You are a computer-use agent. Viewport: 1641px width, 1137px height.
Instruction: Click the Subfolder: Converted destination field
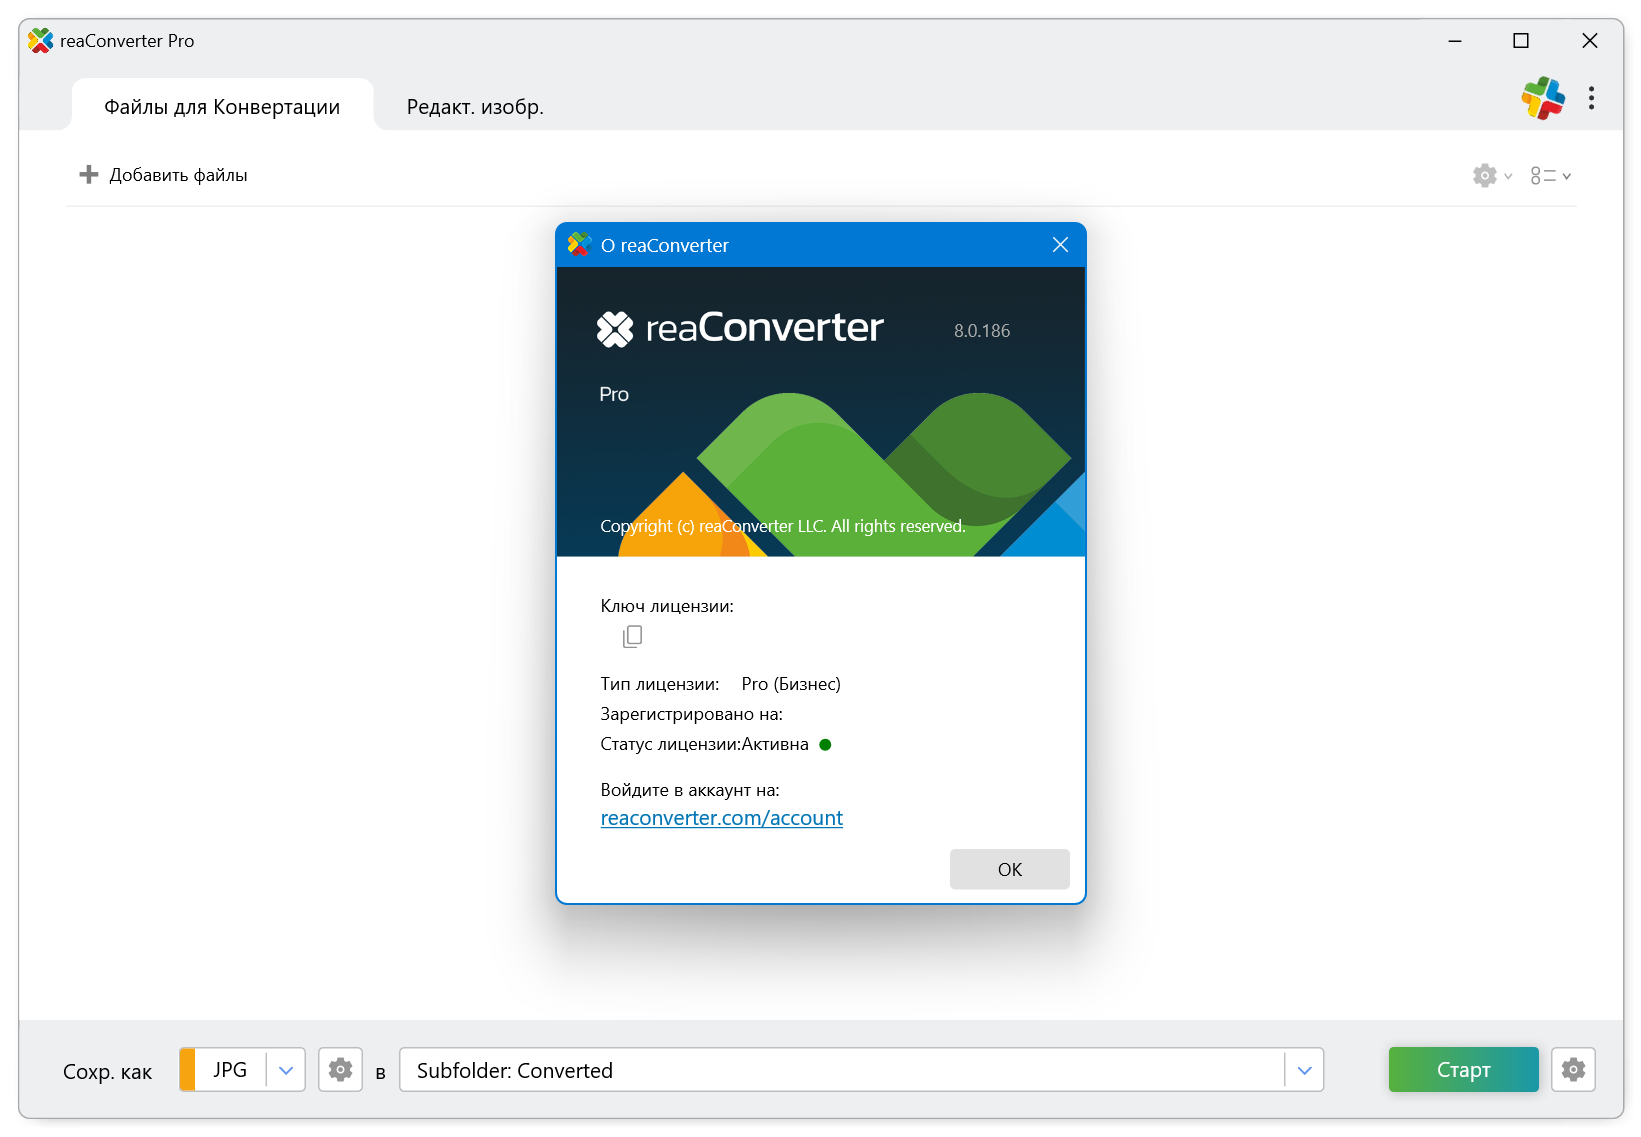click(x=840, y=1070)
